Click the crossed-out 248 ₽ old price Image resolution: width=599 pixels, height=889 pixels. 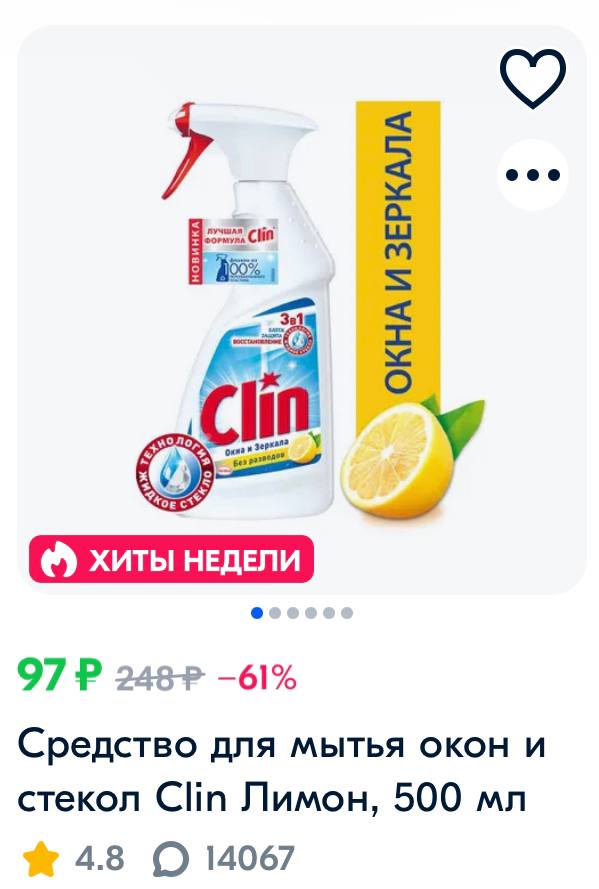tap(160, 677)
